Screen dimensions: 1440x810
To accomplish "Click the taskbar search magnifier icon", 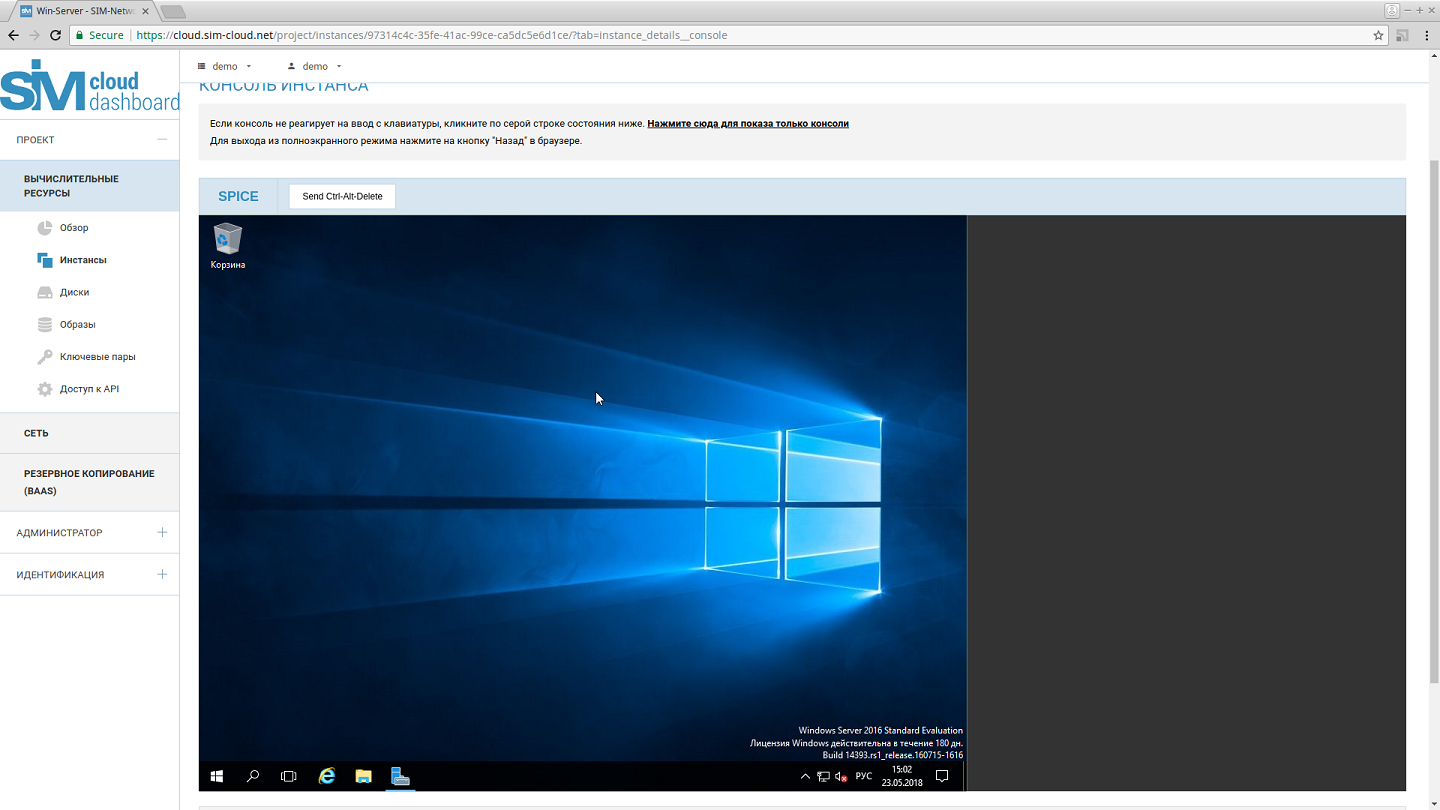I will (x=253, y=776).
